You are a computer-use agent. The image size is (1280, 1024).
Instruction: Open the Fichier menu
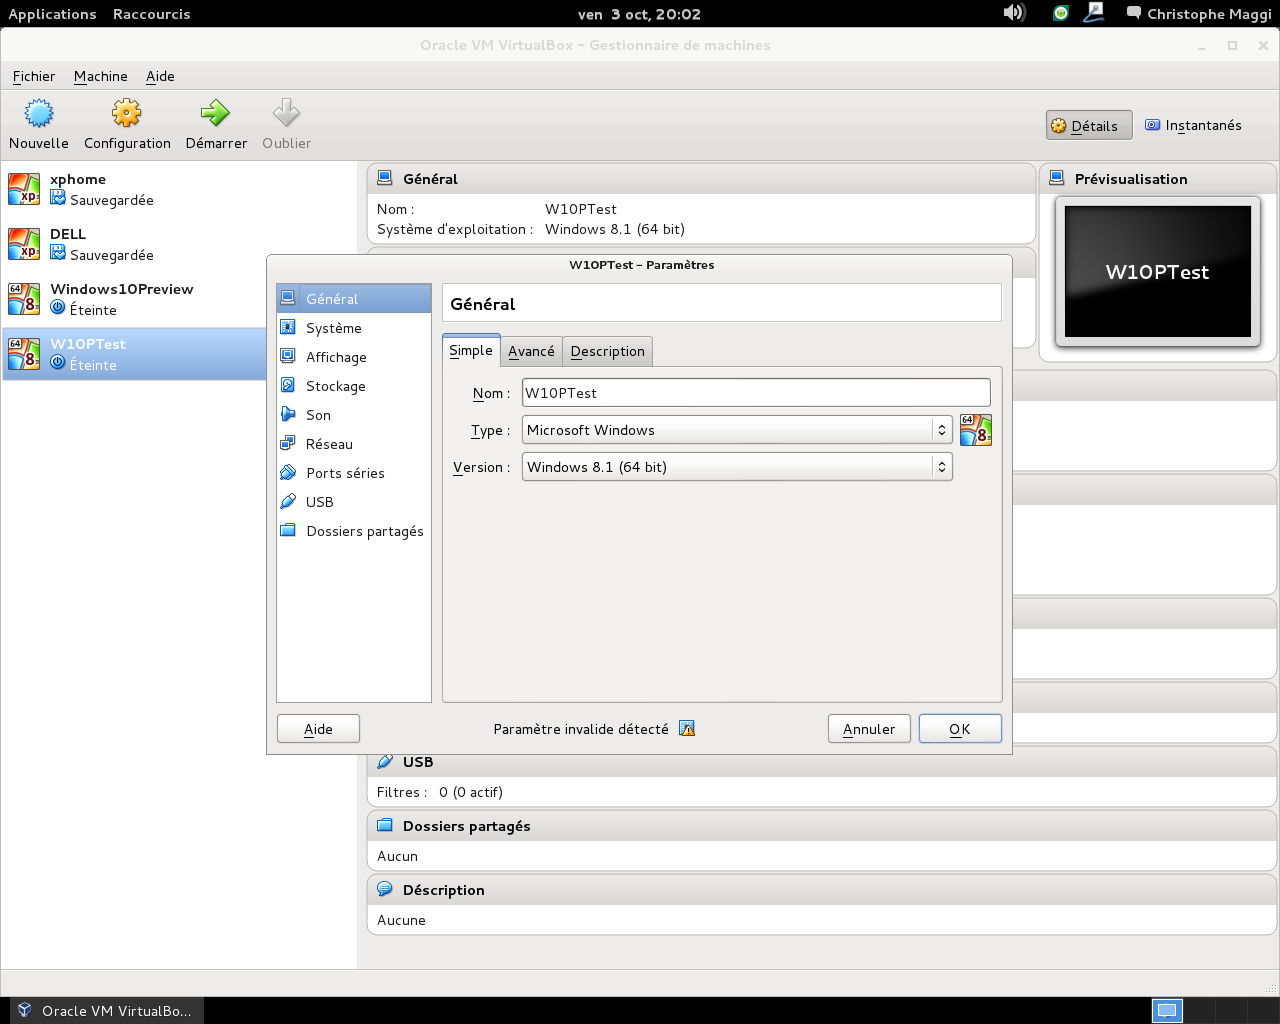[34, 76]
